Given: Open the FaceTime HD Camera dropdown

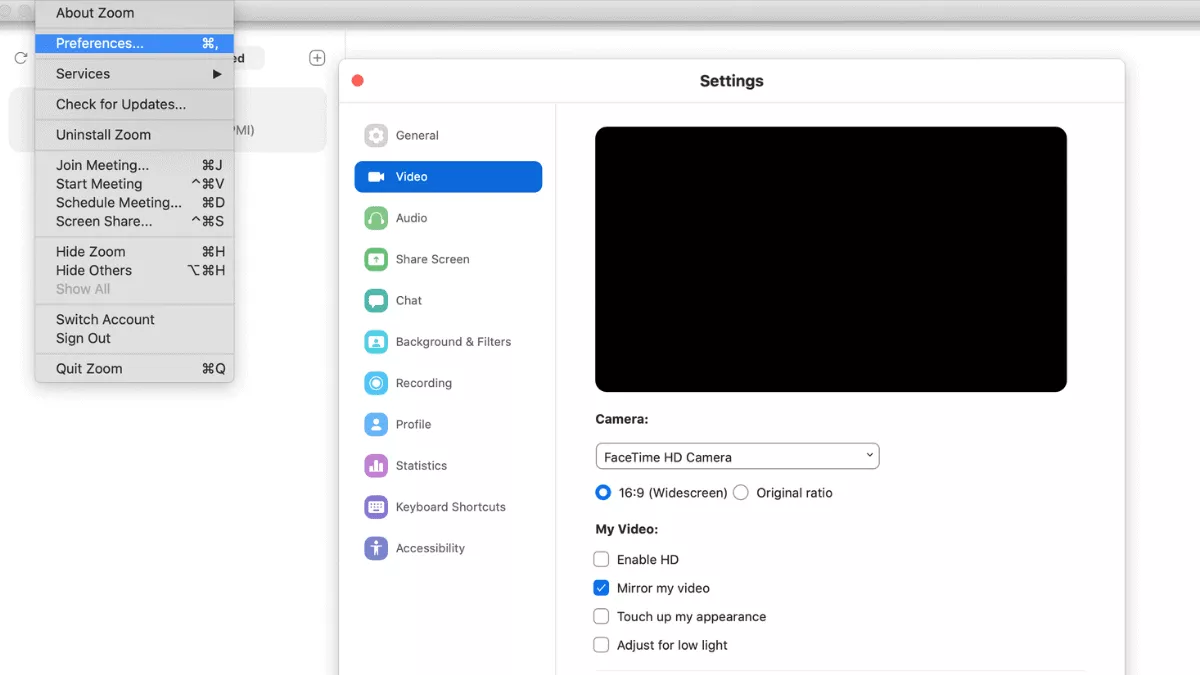Looking at the screenshot, I should tap(737, 457).
